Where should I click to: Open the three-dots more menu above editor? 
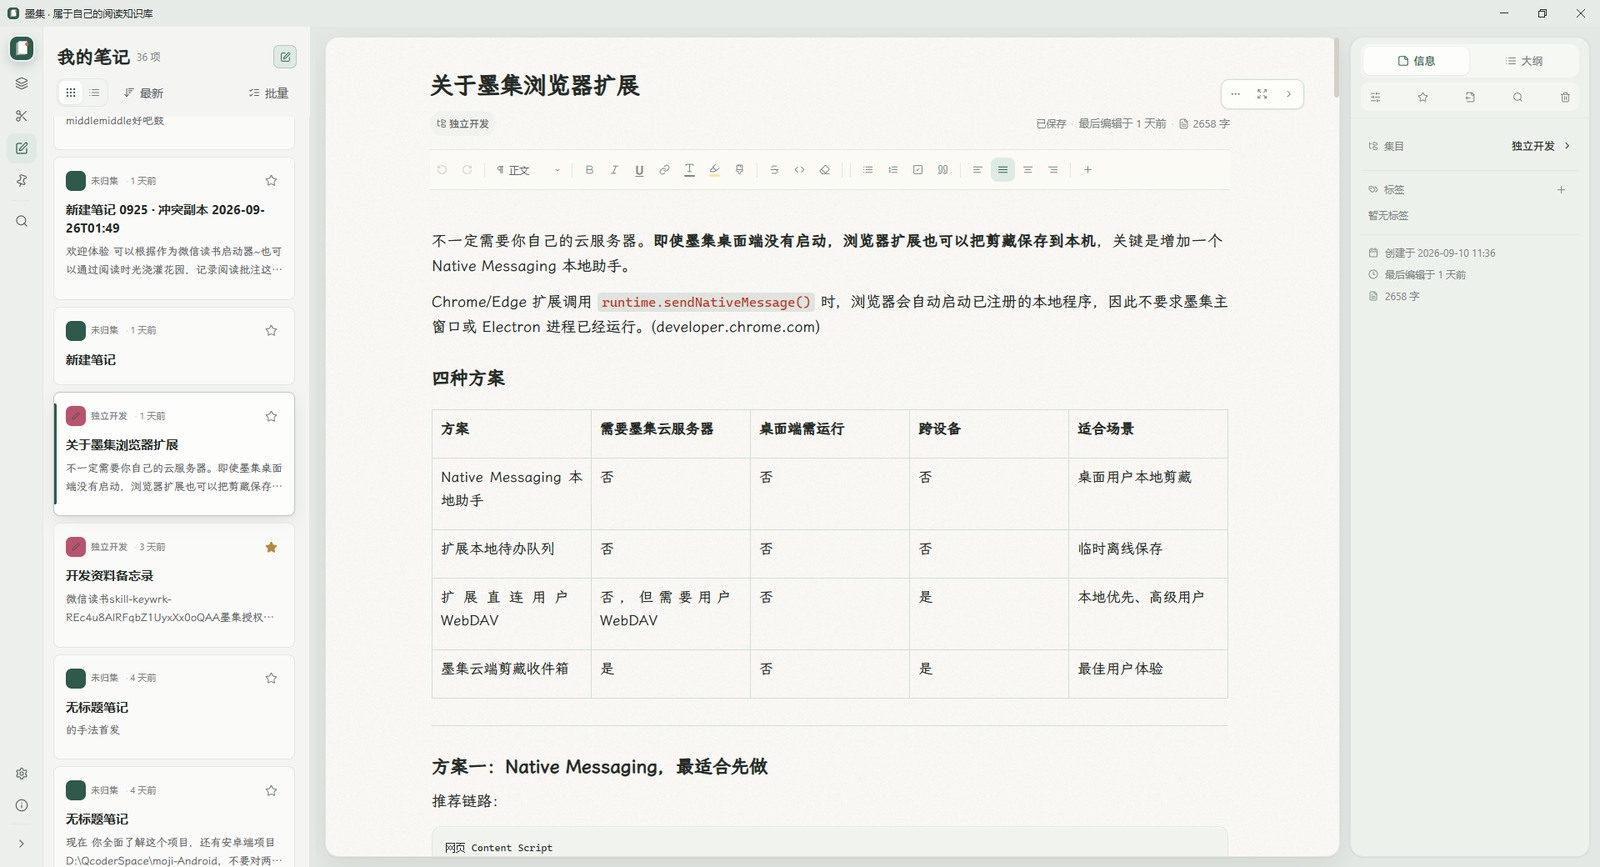[x=1235, y=94]
